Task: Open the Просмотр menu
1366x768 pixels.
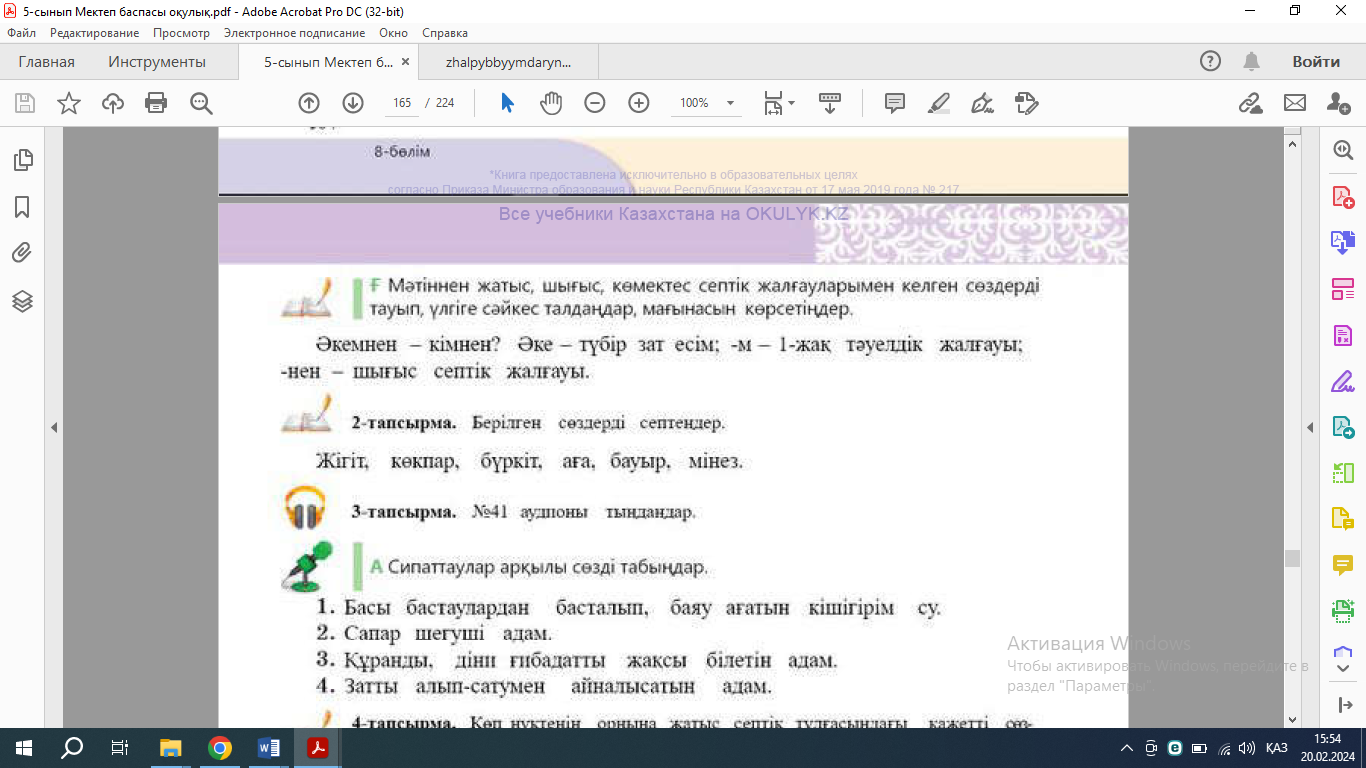Action: tap(181, 33)
